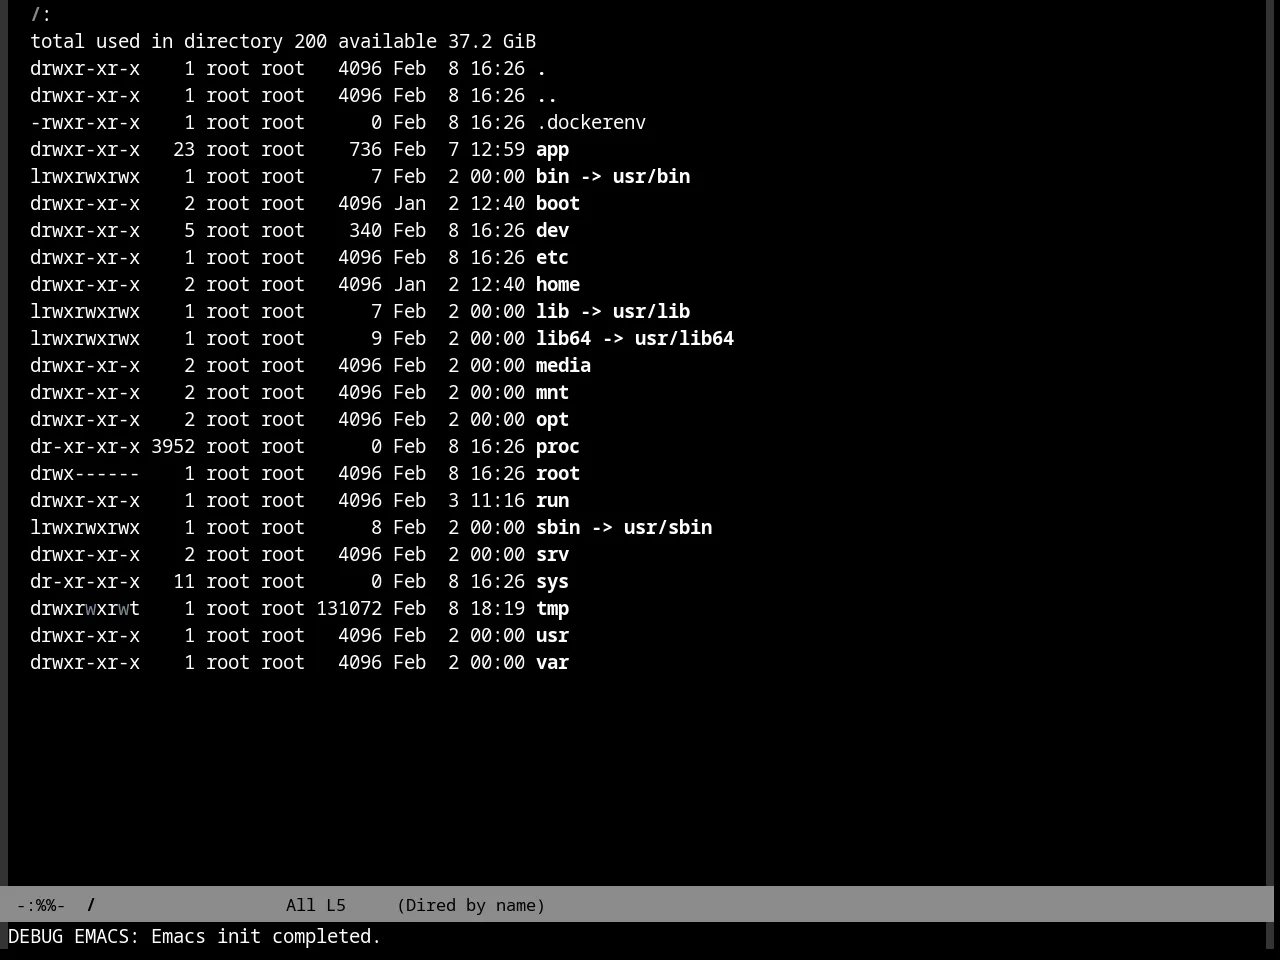
Task: Open the opt directory
Action: tap(552, 420)
